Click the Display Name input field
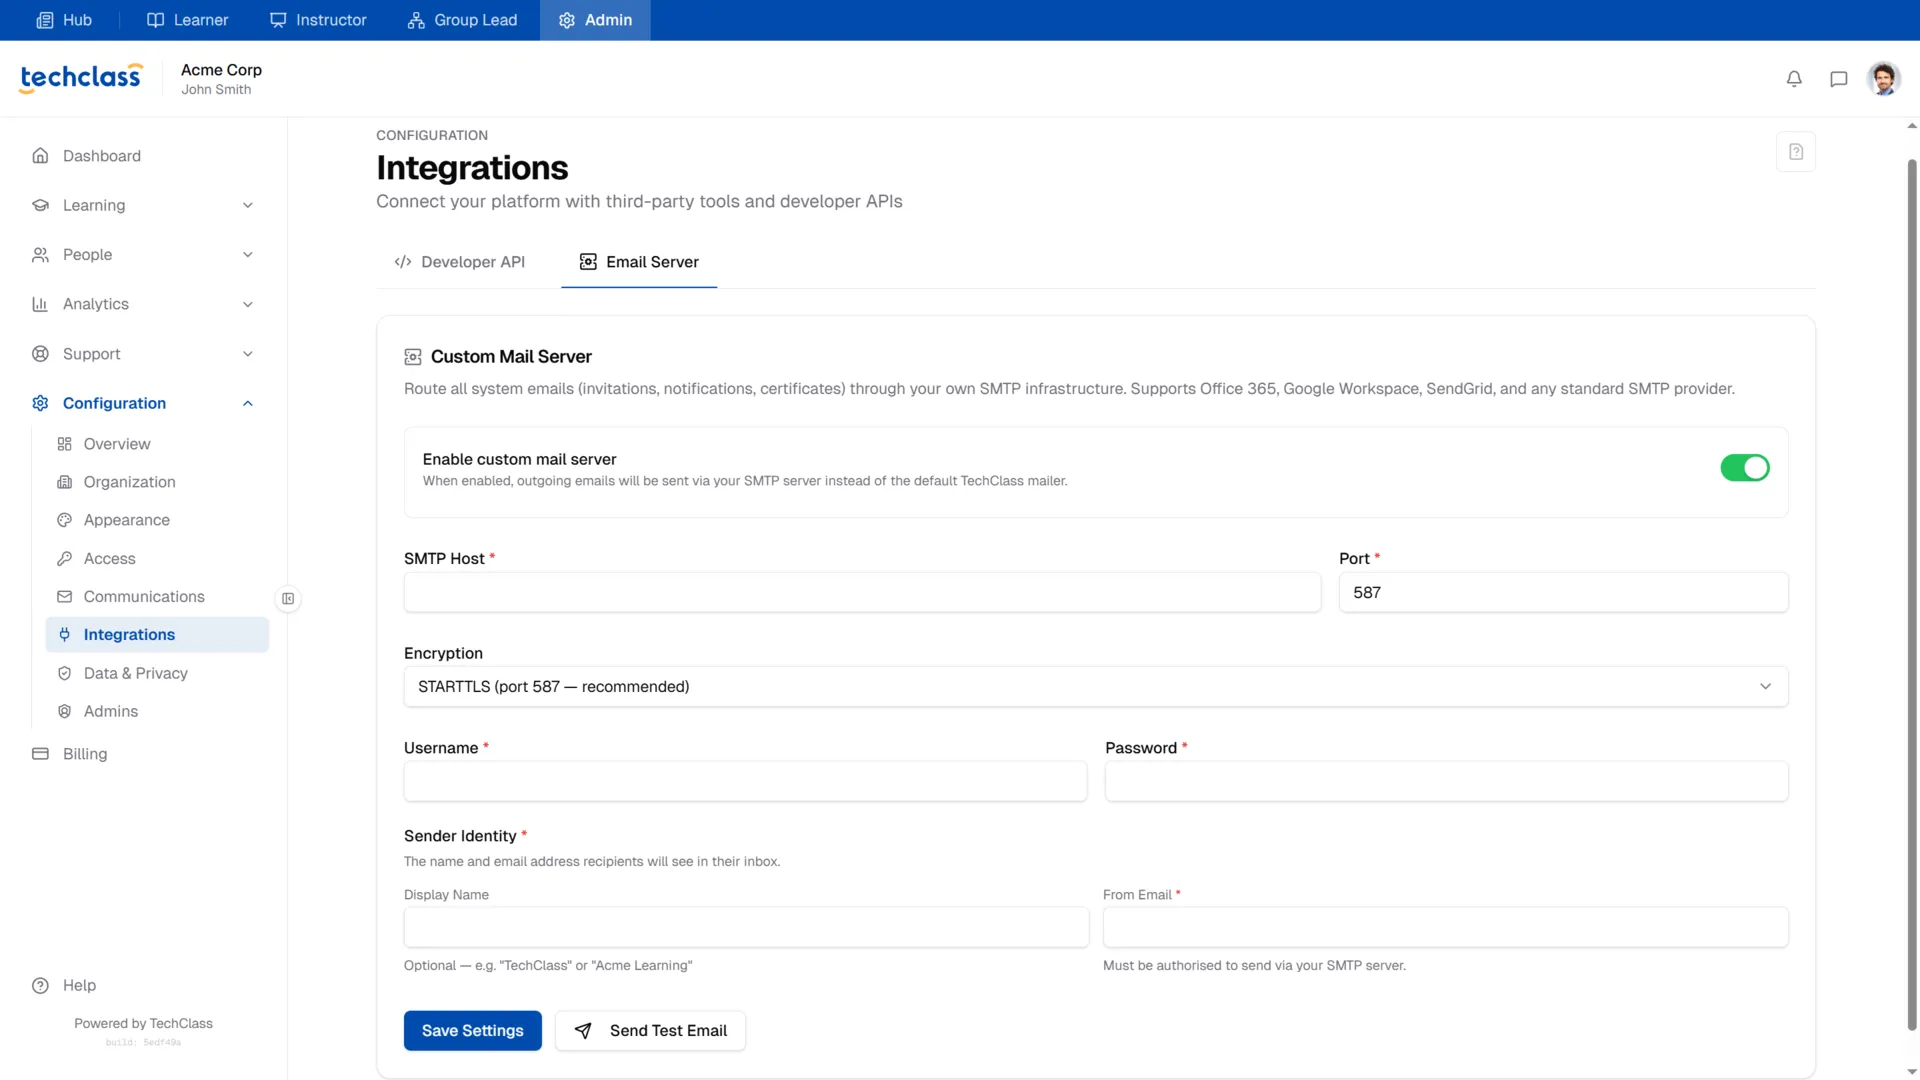The width and height of the screenshot is (1920, 1080). click(746, 928)
